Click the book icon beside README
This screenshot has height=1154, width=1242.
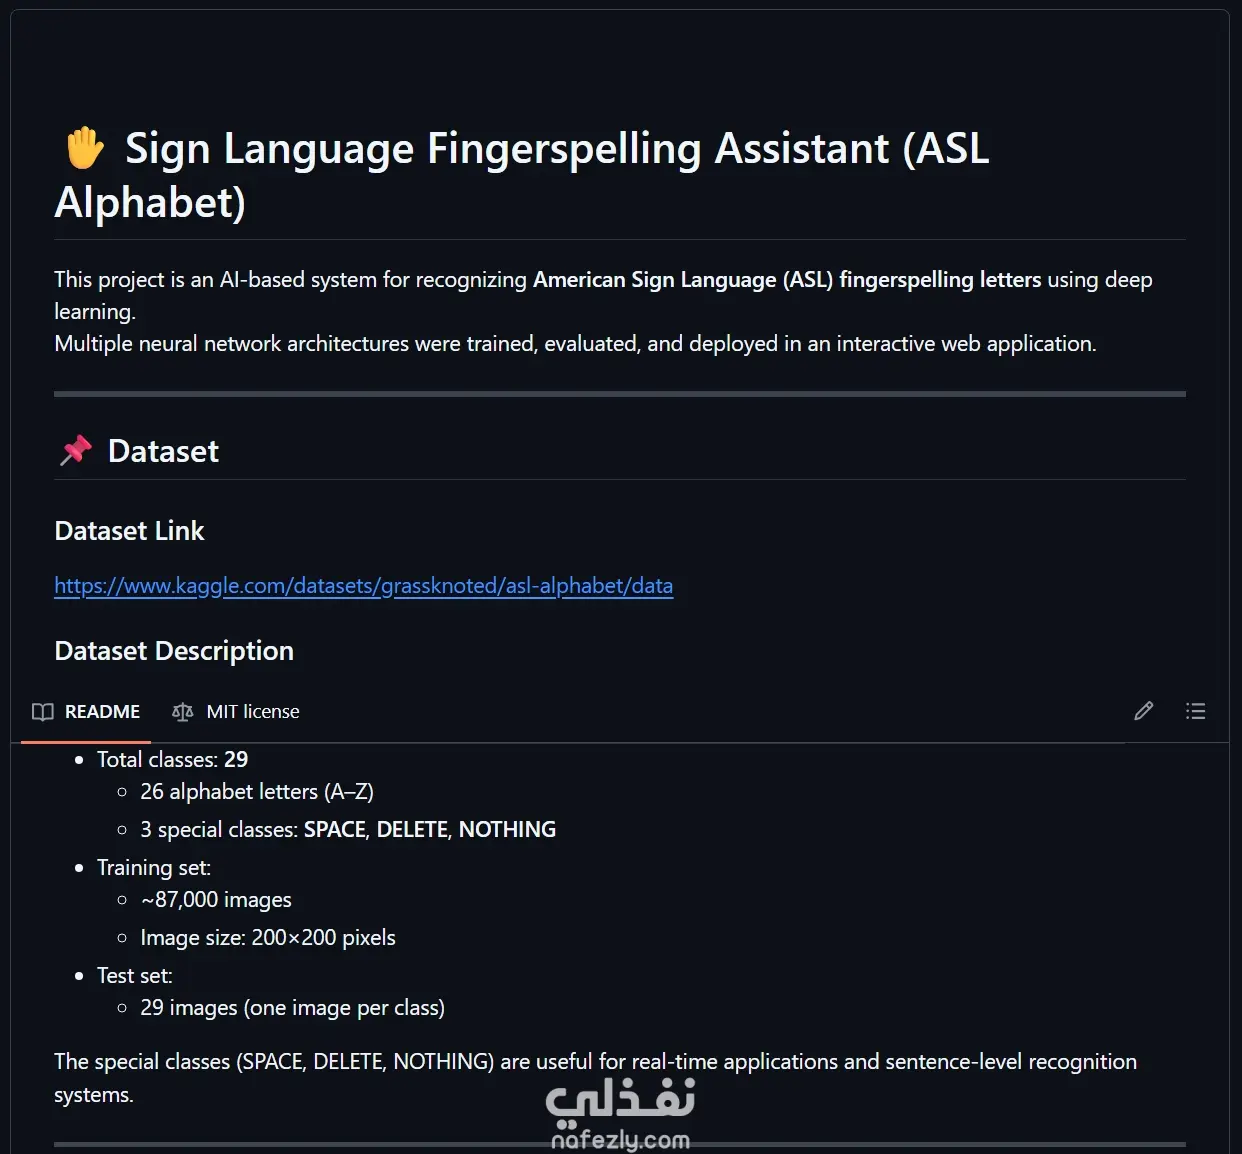[x=43, y=712]
